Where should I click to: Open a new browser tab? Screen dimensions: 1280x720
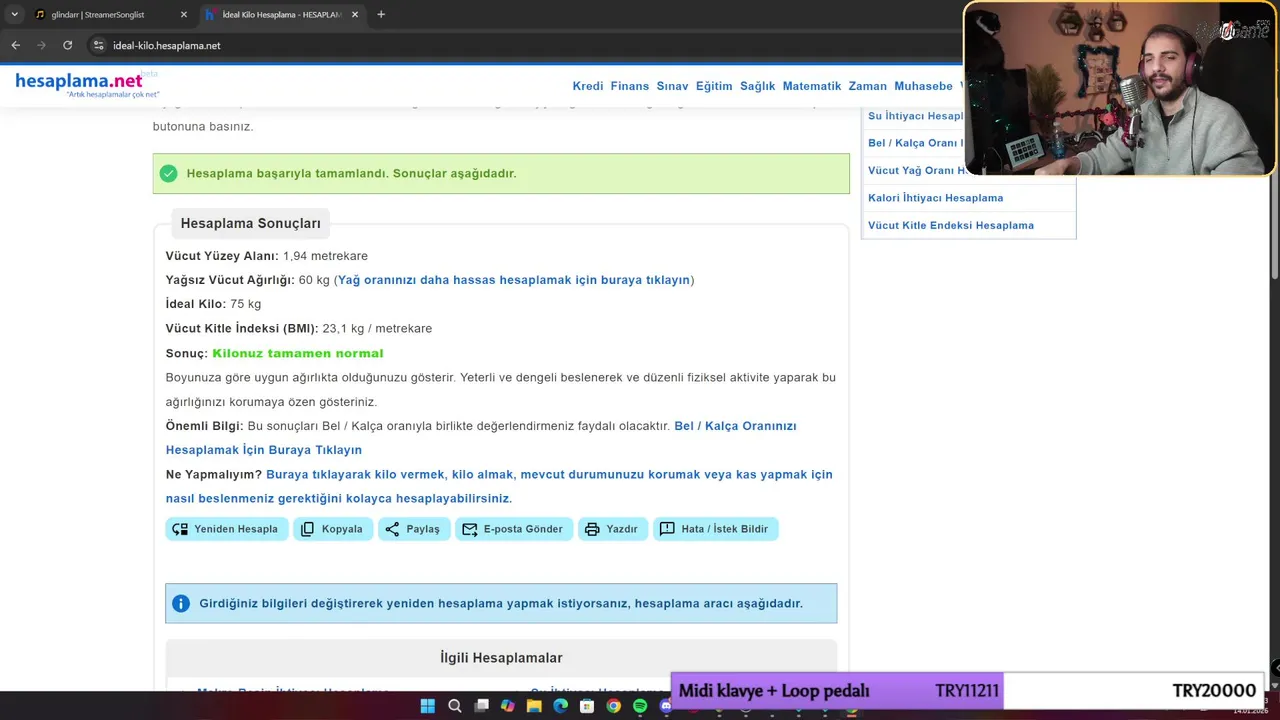pos(381,14)
